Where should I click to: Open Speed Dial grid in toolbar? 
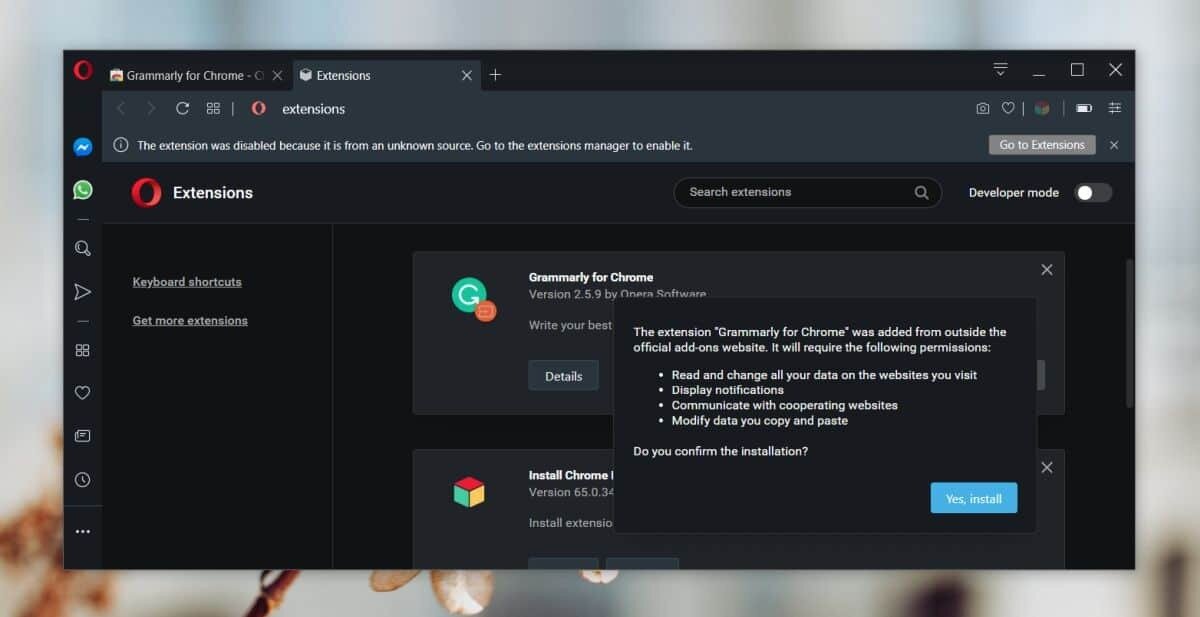(x=213, y=108)
